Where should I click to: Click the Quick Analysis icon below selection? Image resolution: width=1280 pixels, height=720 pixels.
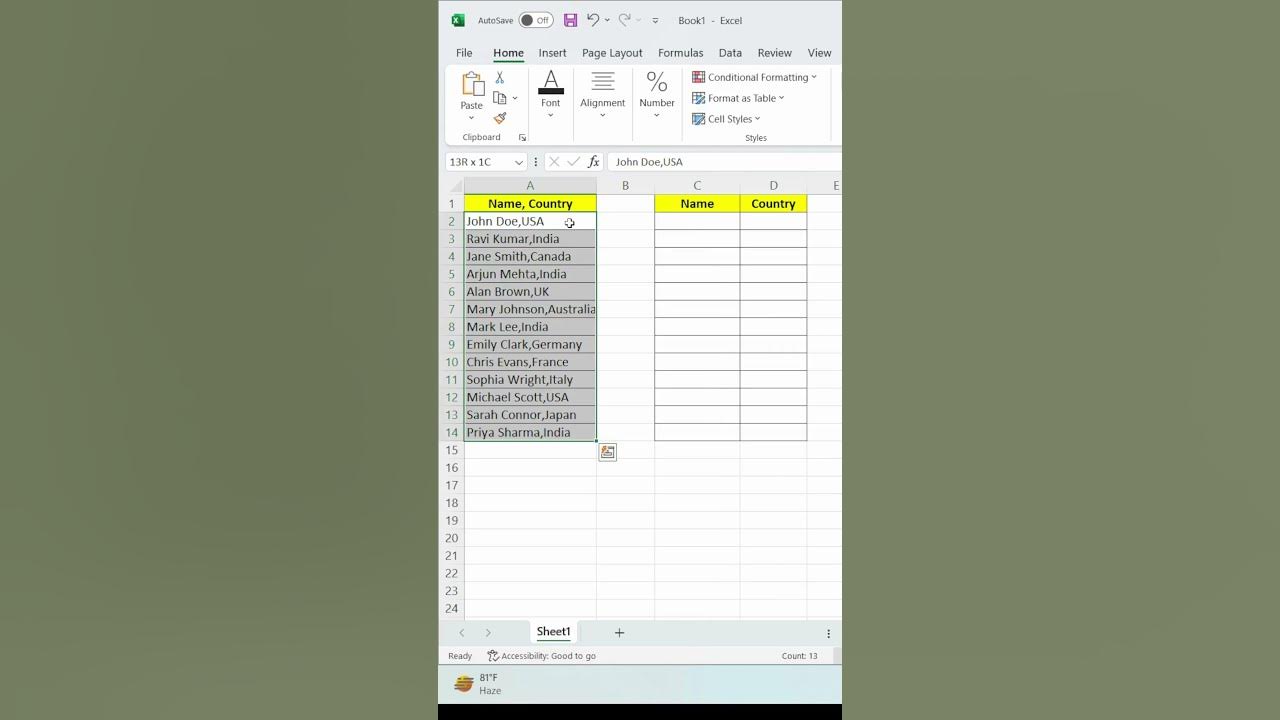[x=607, y=452]
